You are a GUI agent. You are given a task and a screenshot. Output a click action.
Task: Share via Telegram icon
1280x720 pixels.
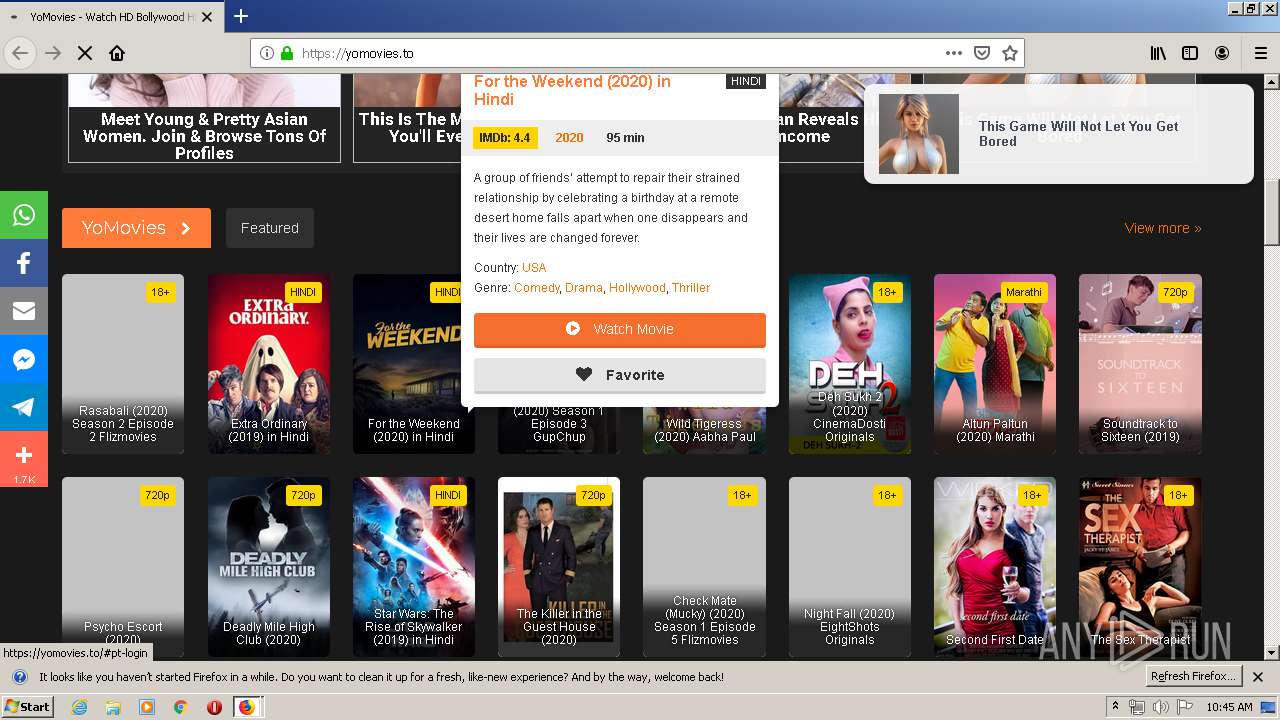[x=24, y=407]
